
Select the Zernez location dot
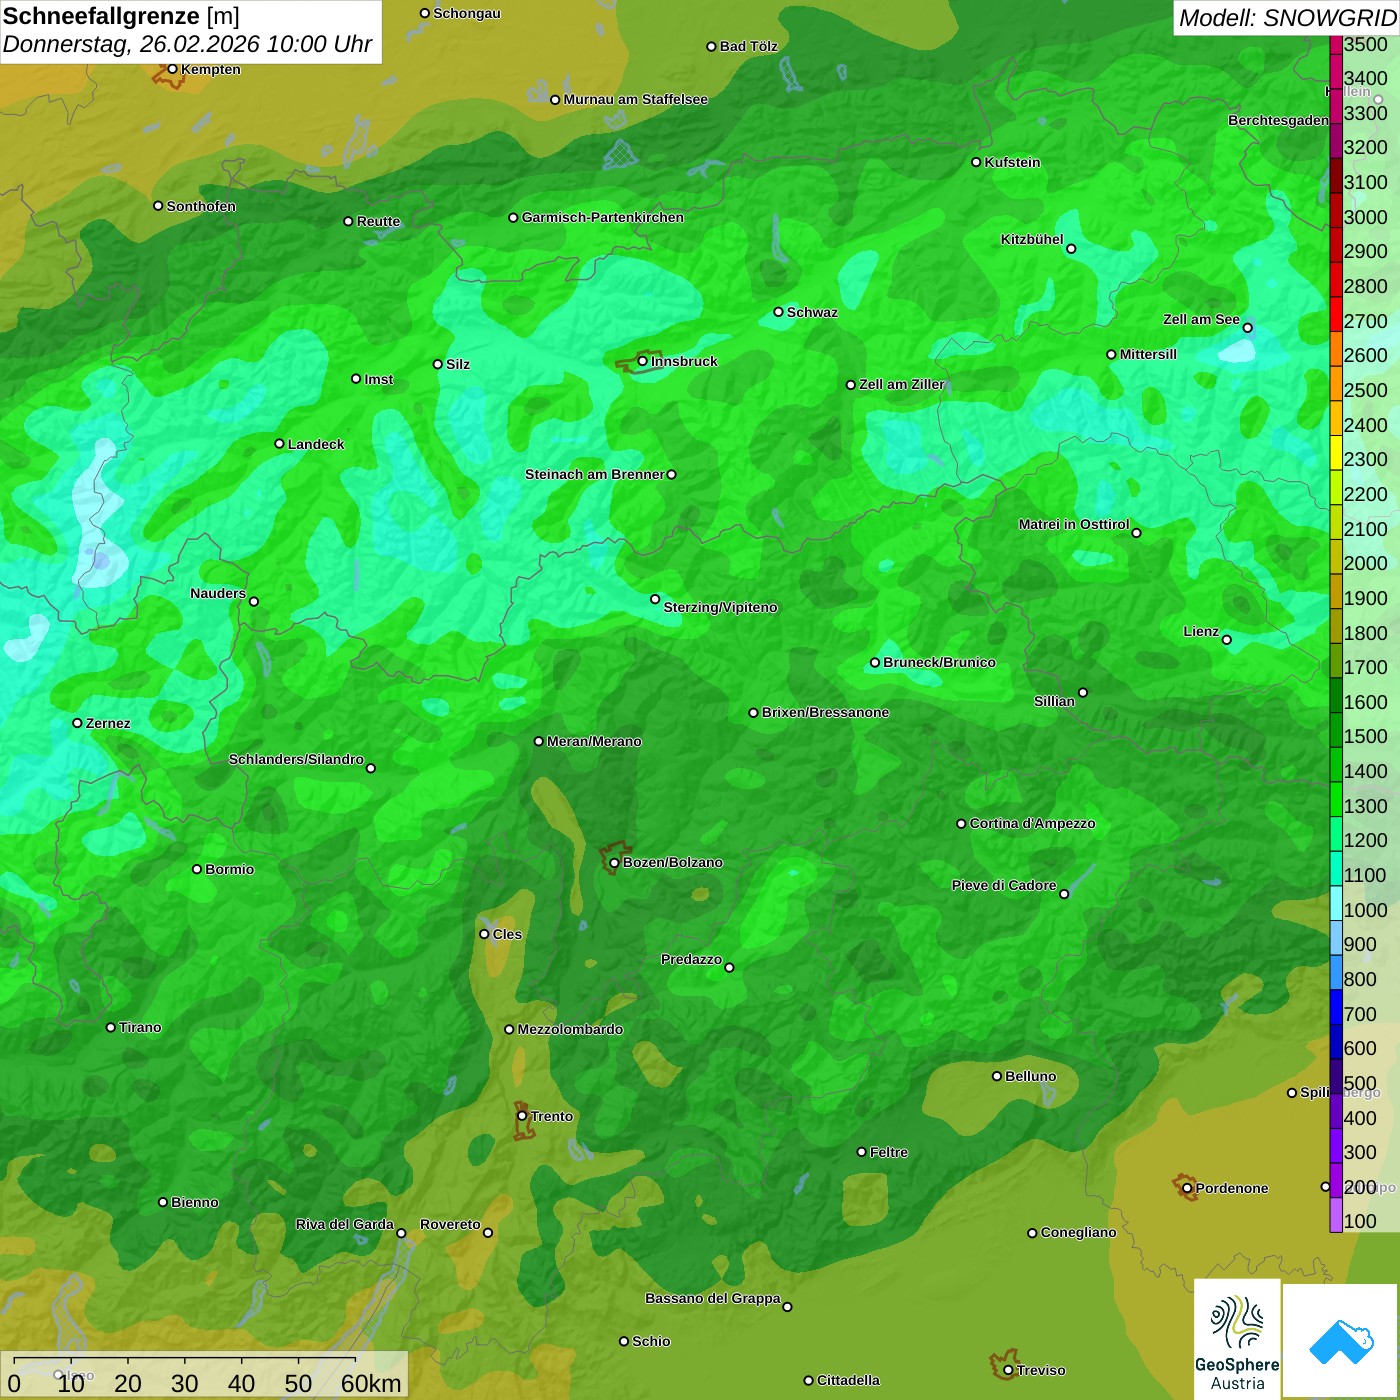click(77, 723)
